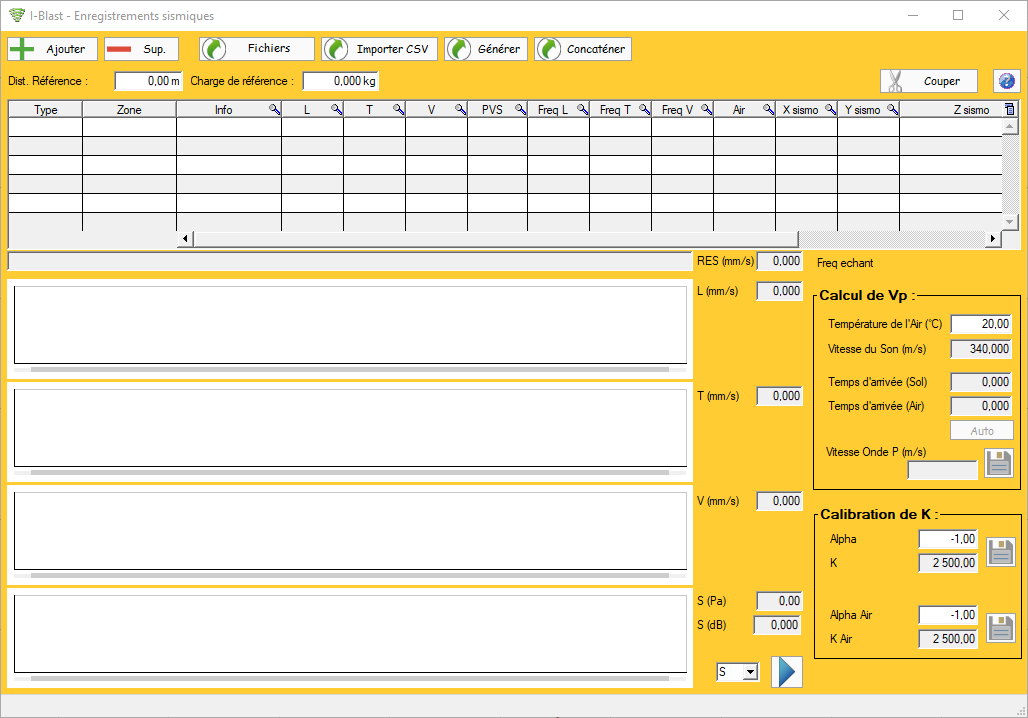Save Alpha and K with floppy icon
The image size is (1028, 718).
pos(1000,551)
